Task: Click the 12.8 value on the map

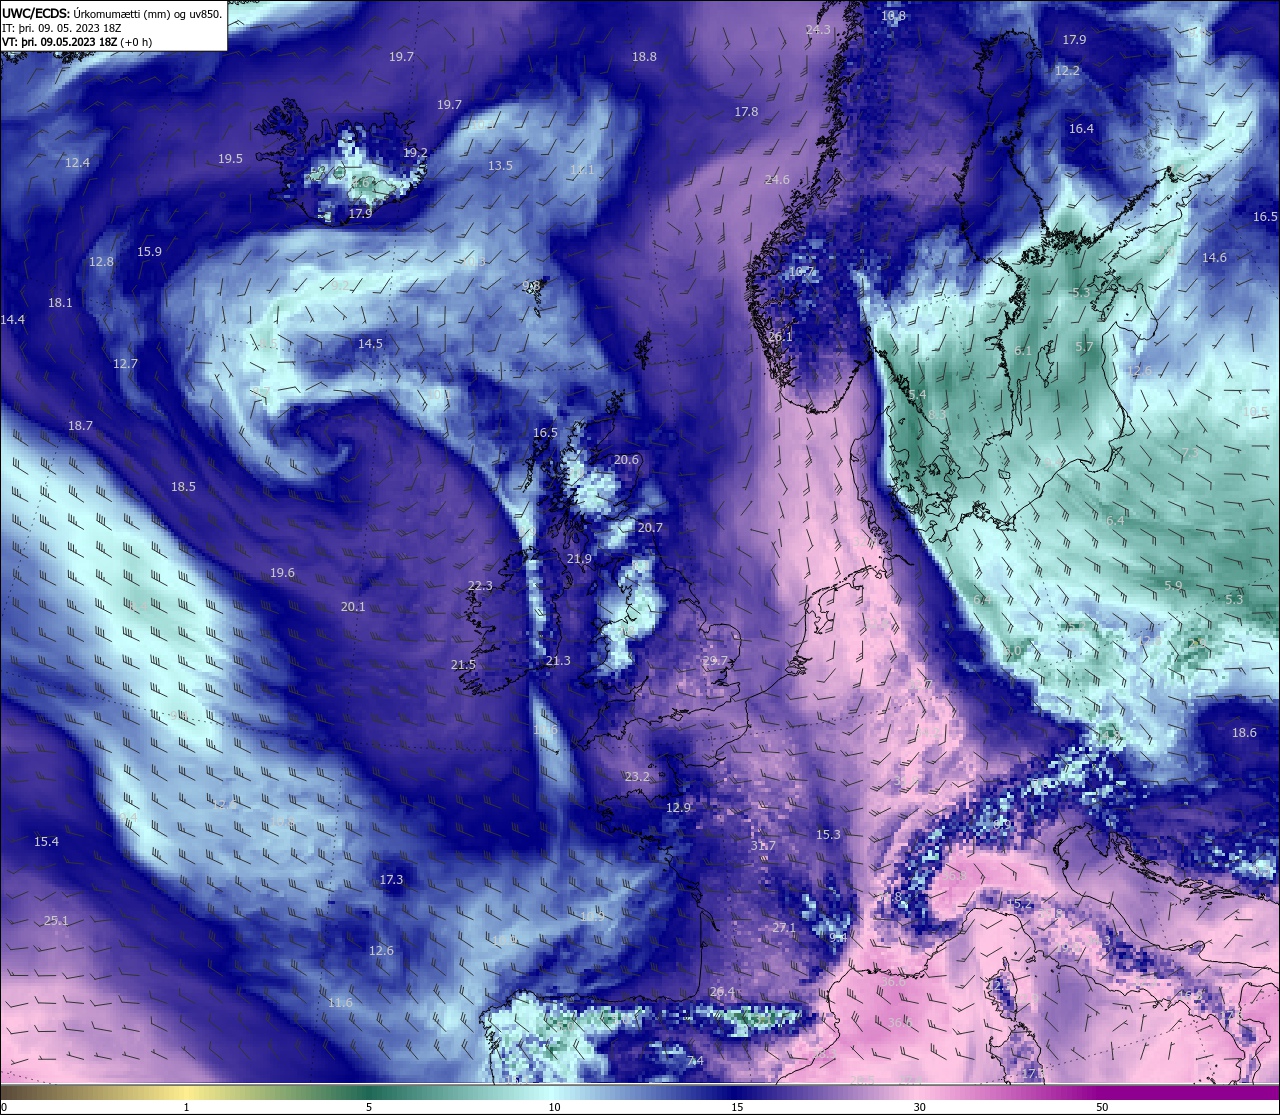Action: tap(101, 262)
